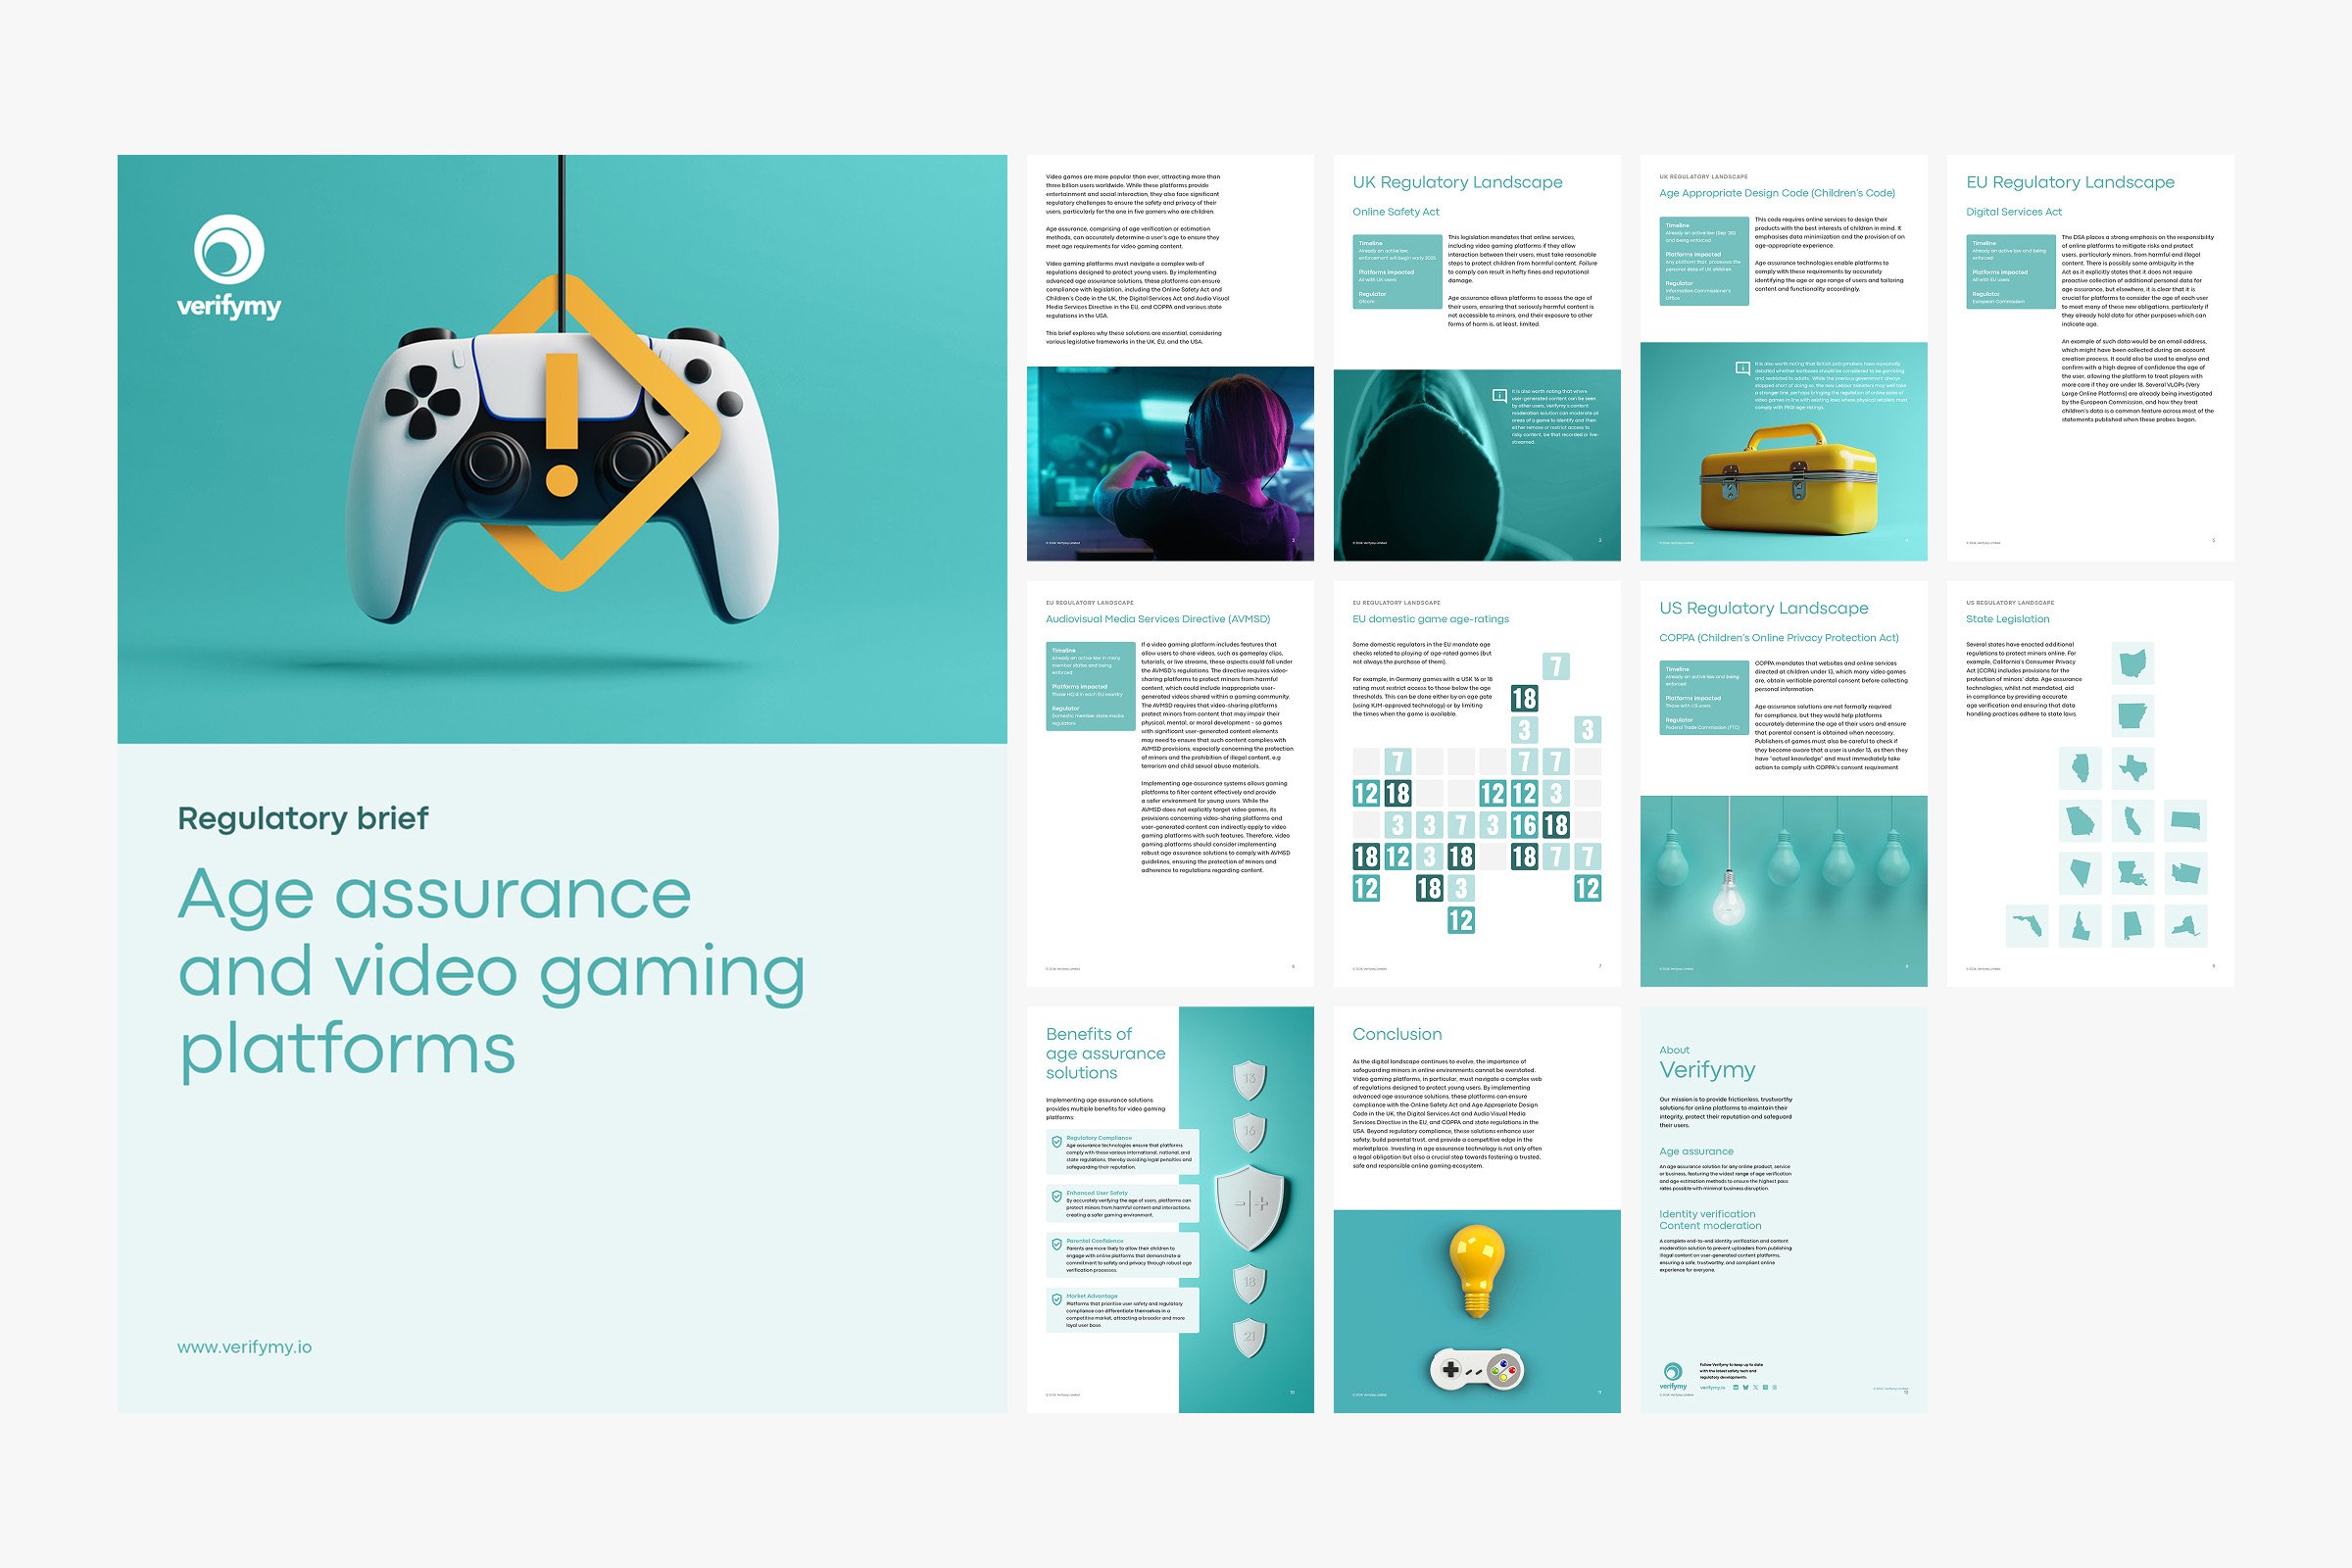The image size is (2352, 1568).
Task: Click the "Benefits of age assurance solutions" heading
Action: (1105, 1053)
